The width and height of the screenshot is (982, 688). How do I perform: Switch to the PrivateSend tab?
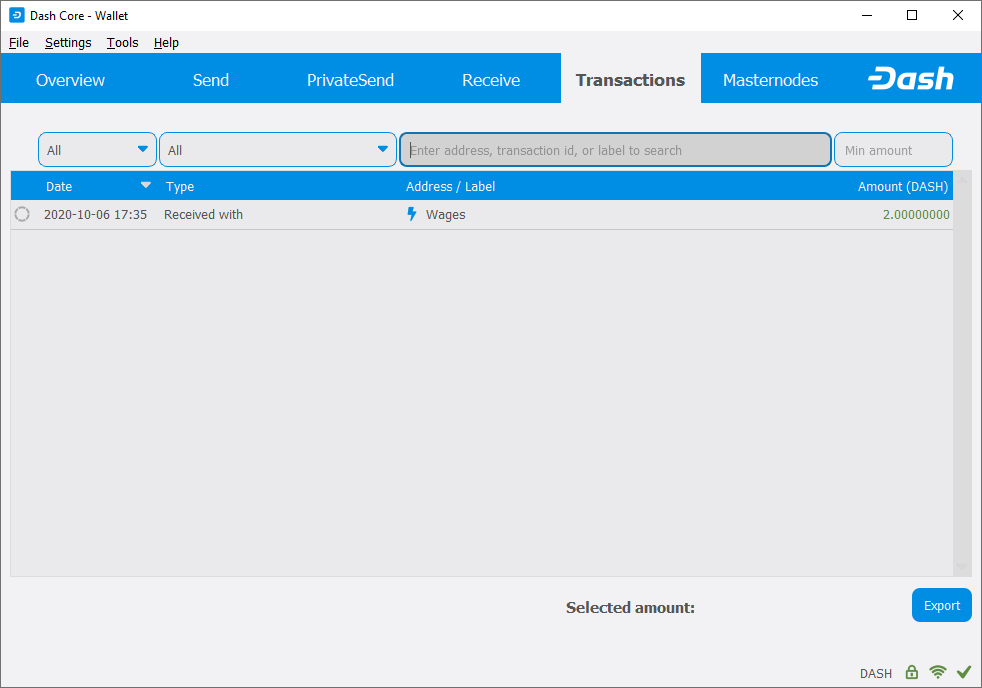pos(350,80)
